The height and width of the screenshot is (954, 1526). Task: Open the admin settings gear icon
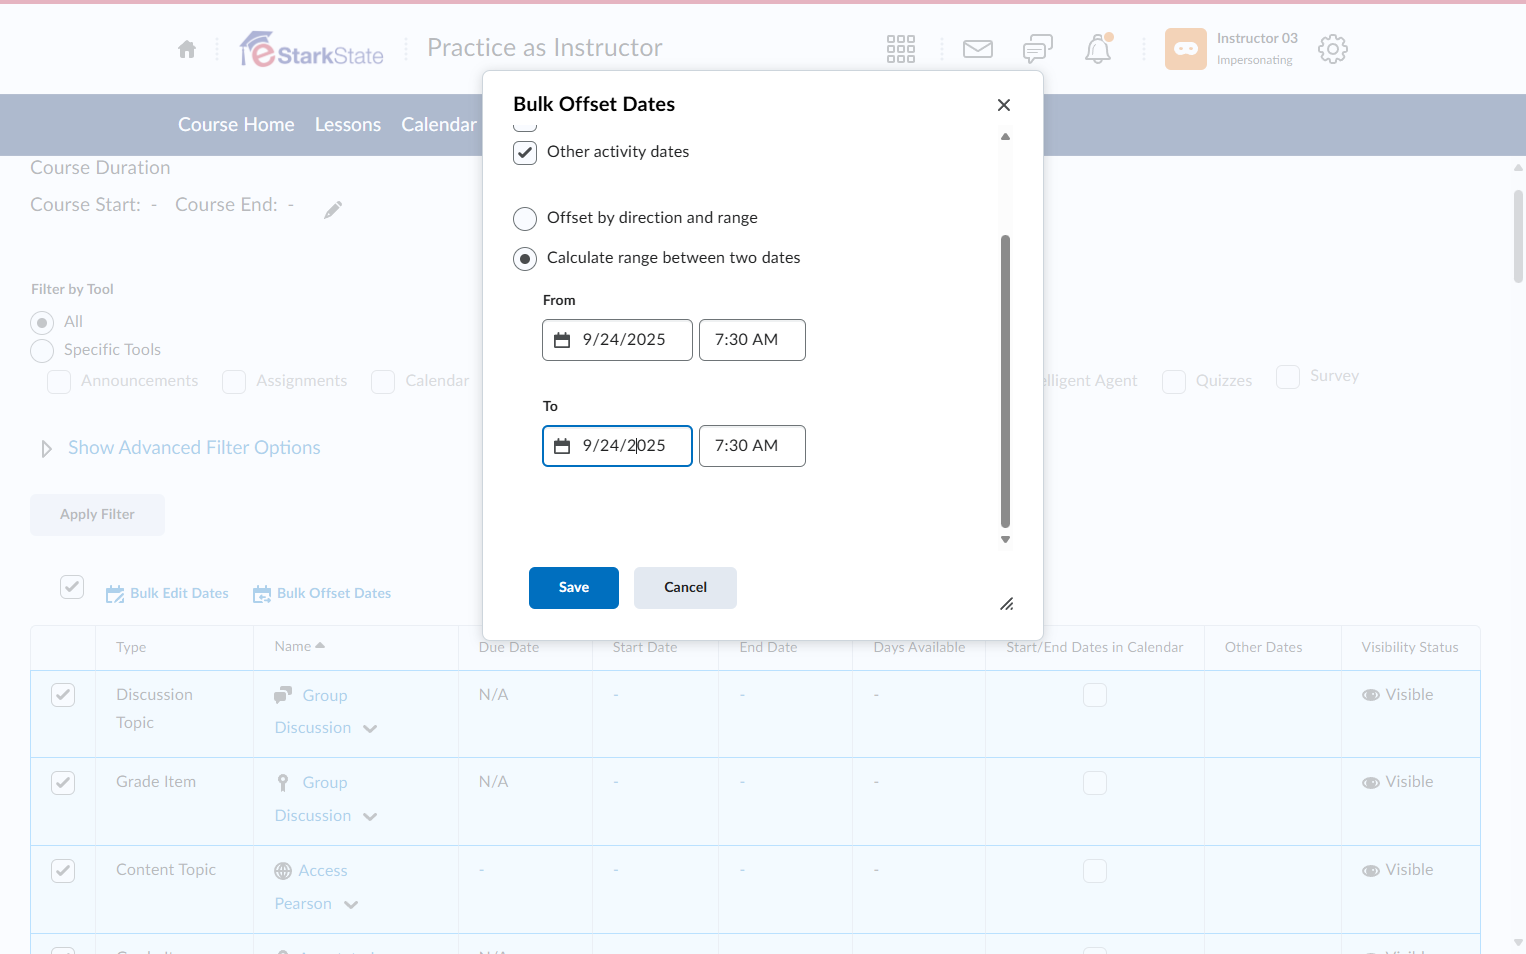pyautogui.click(x=1333, y=49)
